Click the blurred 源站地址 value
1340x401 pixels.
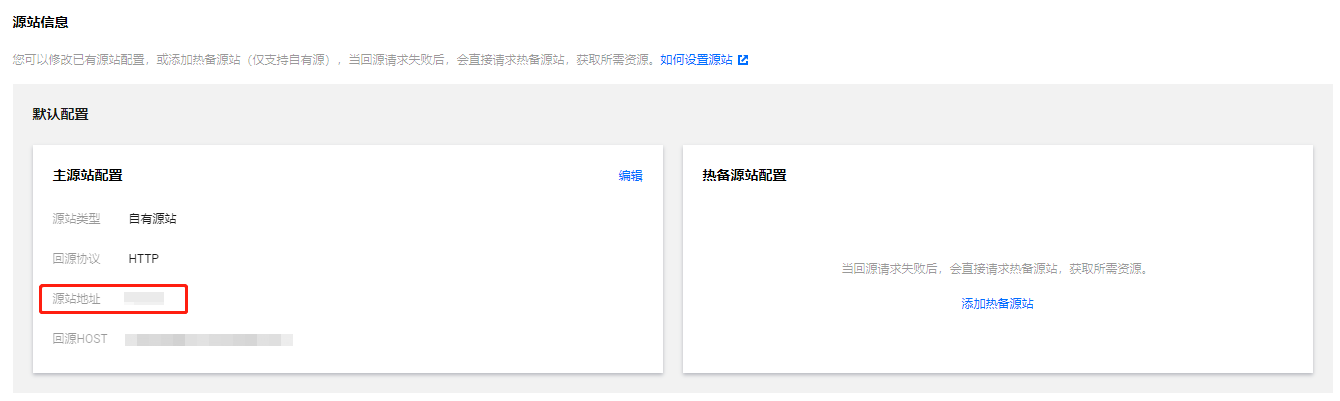[144, 299]
